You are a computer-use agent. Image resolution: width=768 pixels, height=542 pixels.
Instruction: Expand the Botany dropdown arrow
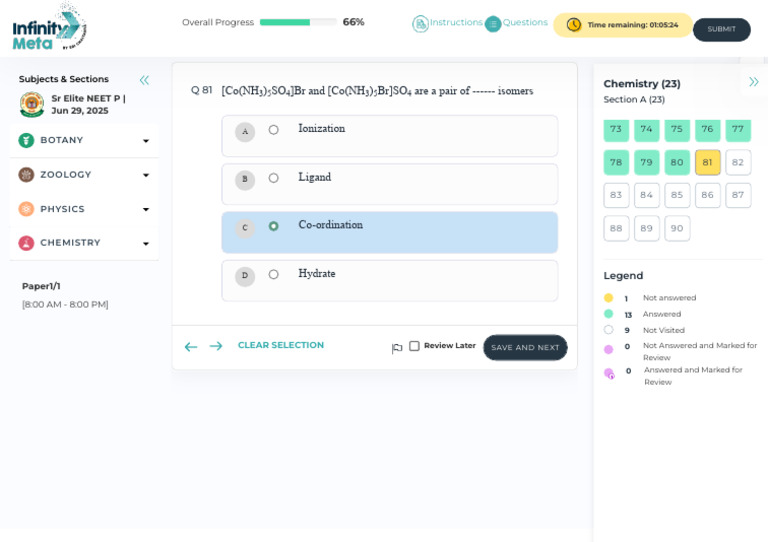click(x=146, y=141)
